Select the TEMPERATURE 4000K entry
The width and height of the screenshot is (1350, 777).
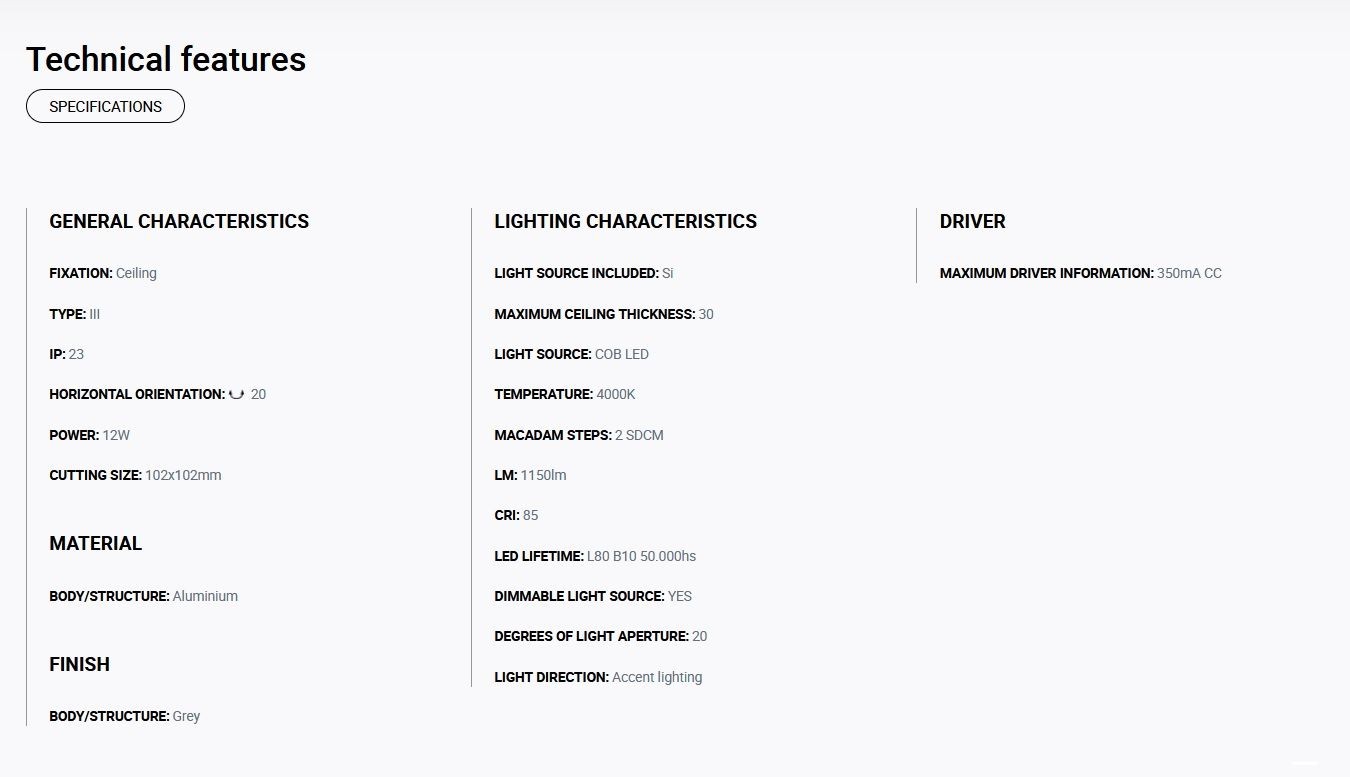coord(564,394)
